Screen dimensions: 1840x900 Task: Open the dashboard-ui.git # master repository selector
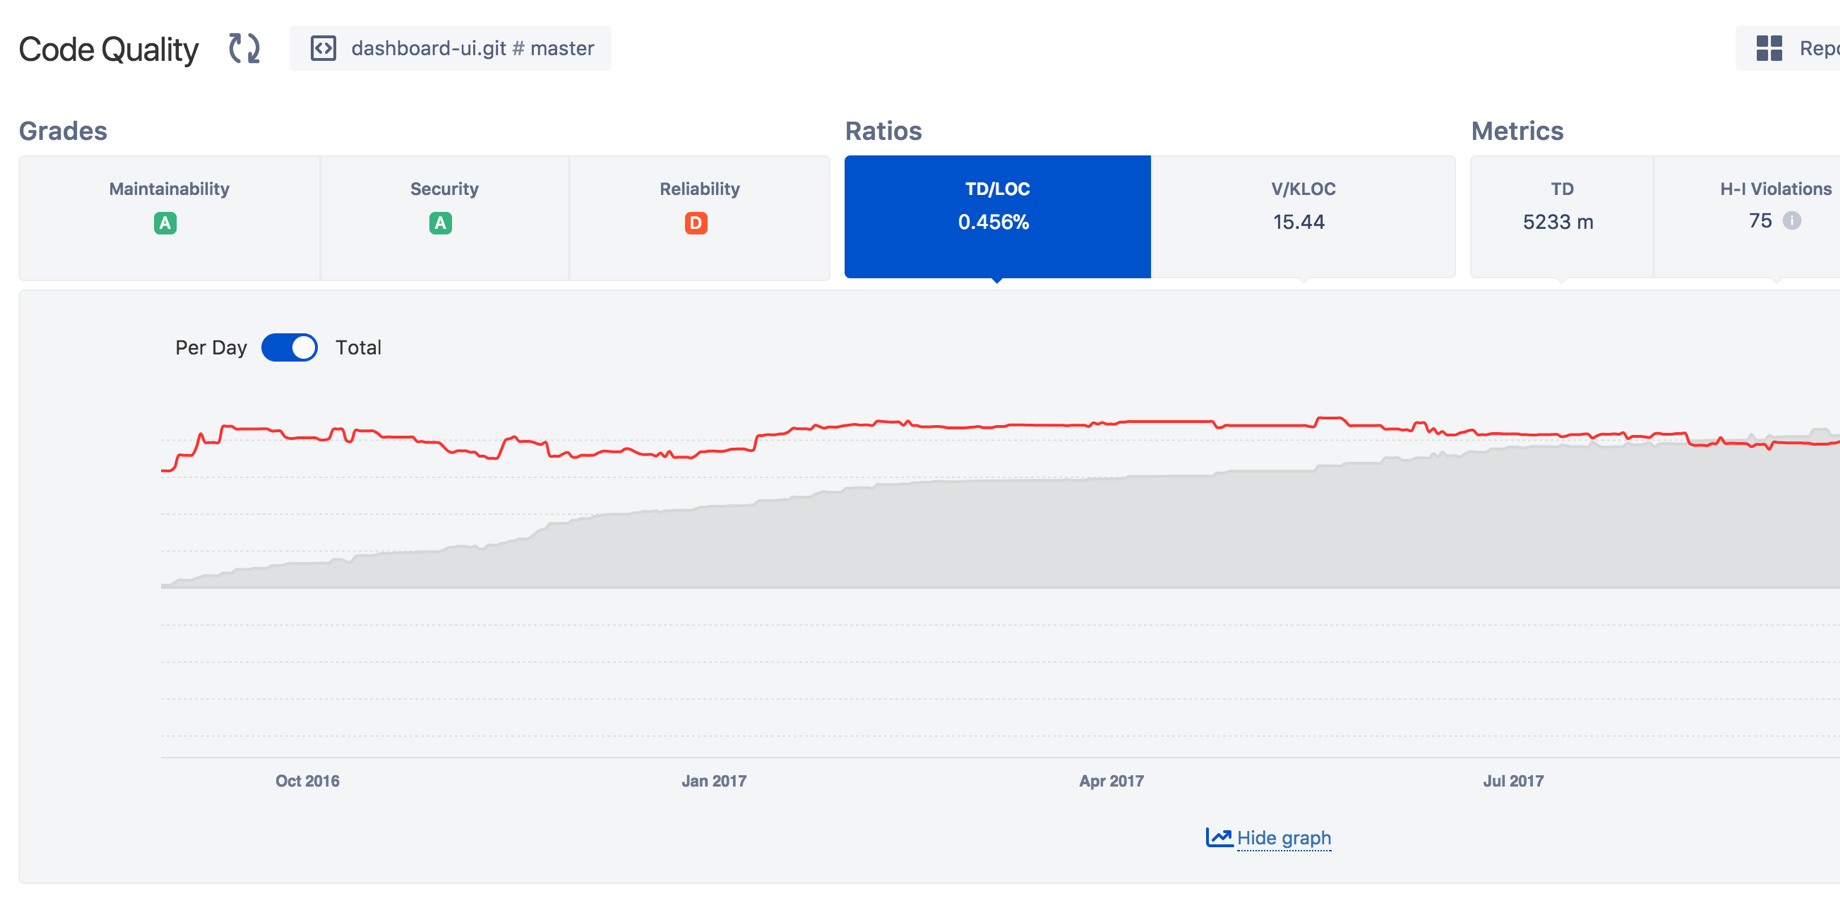coord(450,48)
